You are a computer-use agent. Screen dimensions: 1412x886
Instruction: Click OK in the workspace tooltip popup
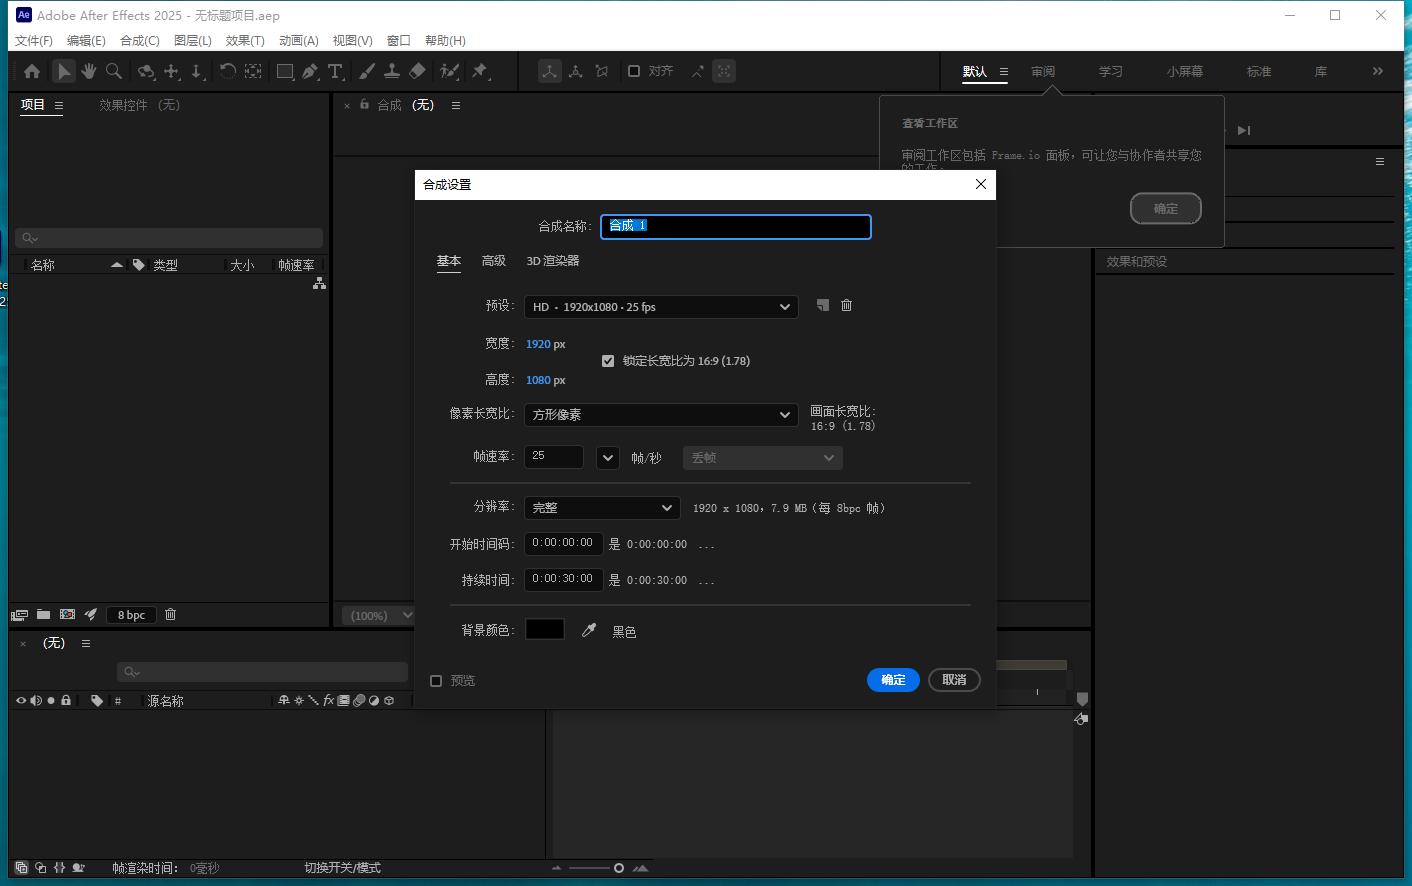click(x=1166, y=208)
